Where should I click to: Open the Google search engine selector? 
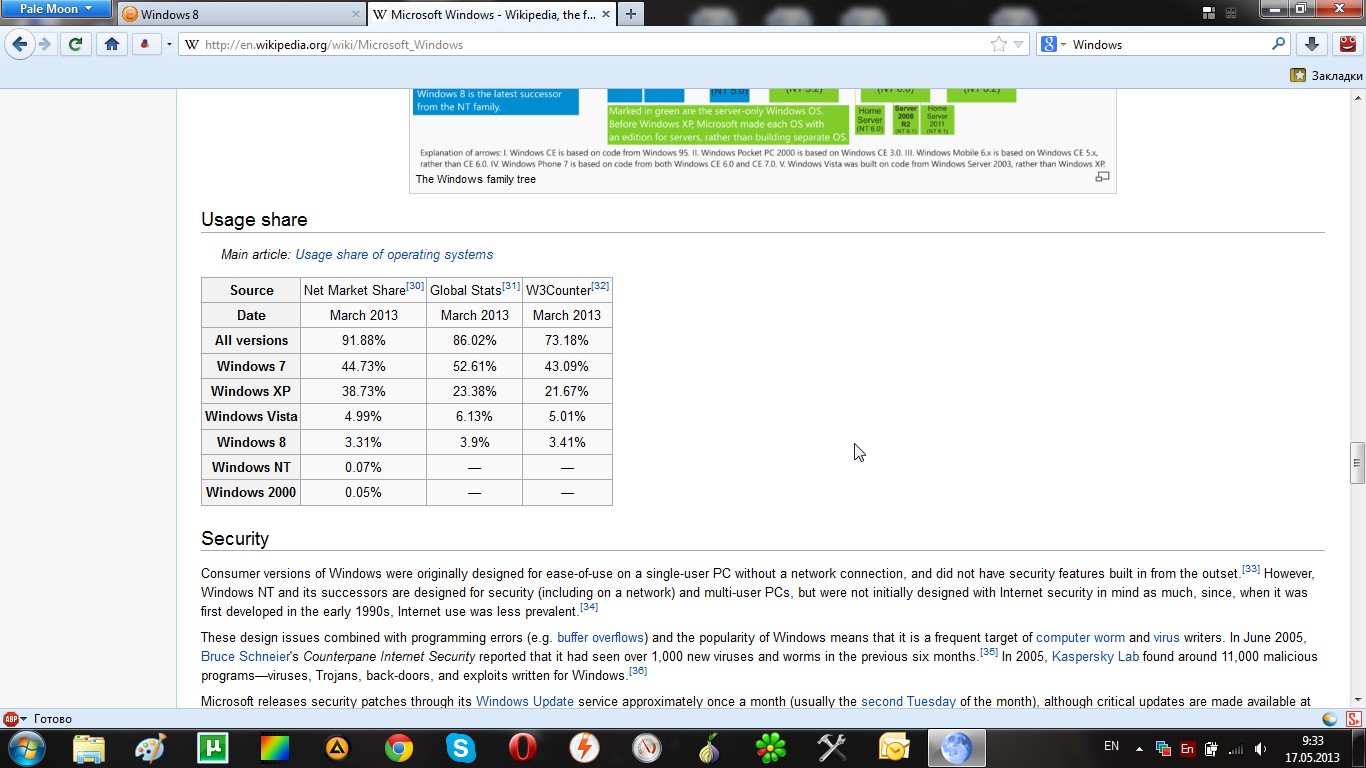(1054, 44)
